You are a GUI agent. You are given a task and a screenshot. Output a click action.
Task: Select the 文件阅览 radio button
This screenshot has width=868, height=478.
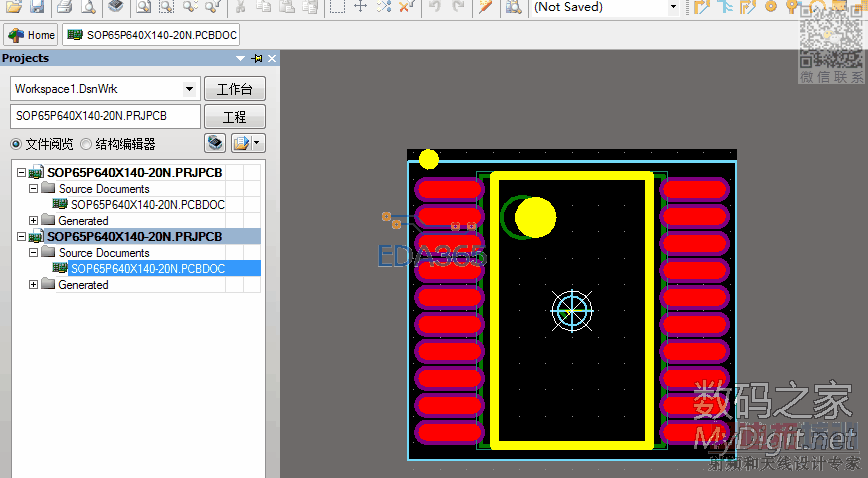pyautogui.click(x=16, y=144)
